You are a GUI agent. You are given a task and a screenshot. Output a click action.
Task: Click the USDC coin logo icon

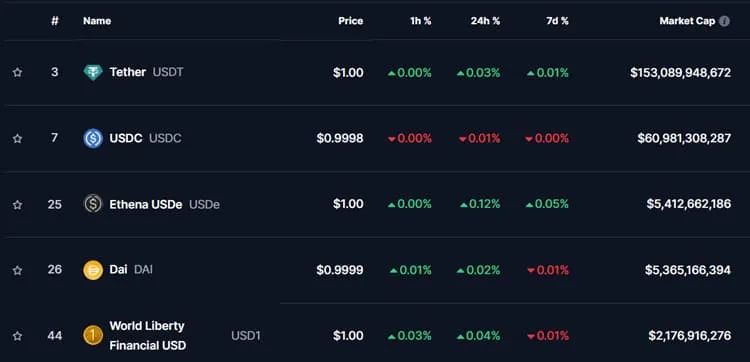93,139
